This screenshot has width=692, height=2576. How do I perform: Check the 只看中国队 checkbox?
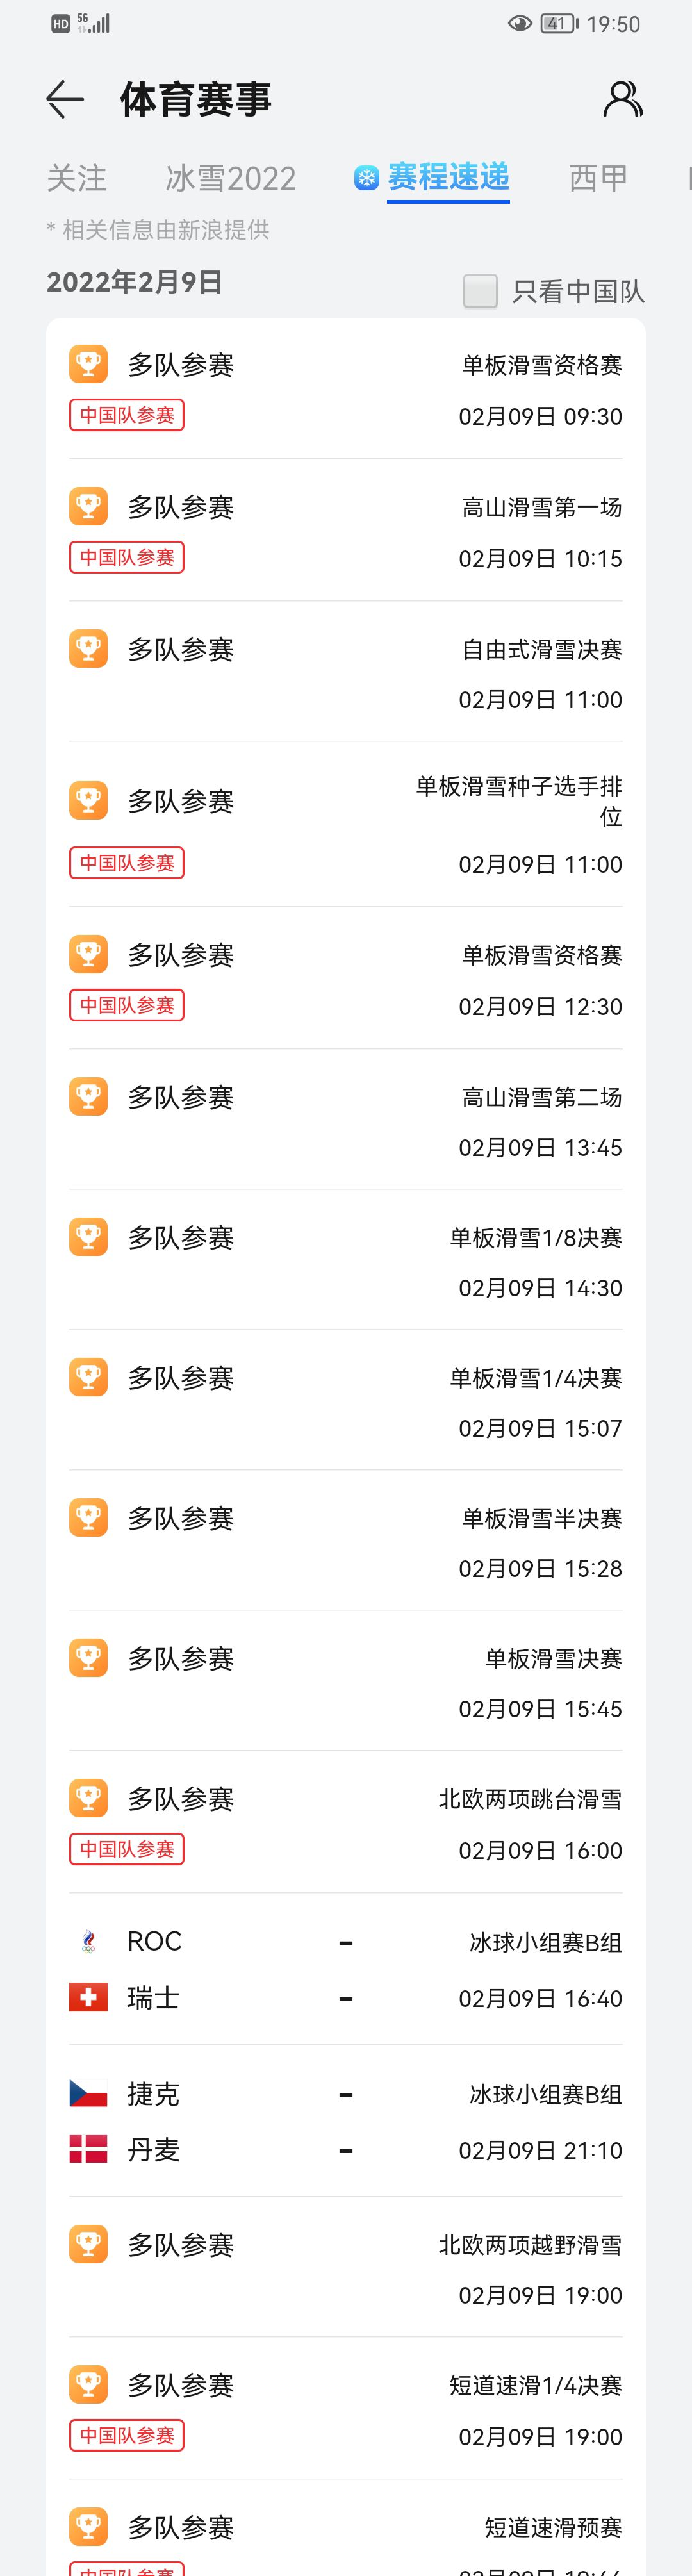tap(480, 291)
